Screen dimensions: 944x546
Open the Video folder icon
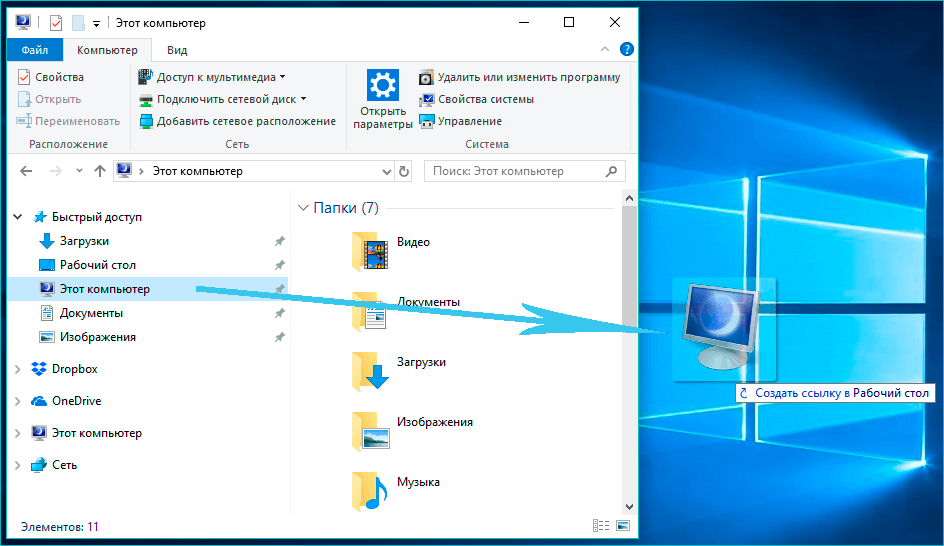[370, 250]
